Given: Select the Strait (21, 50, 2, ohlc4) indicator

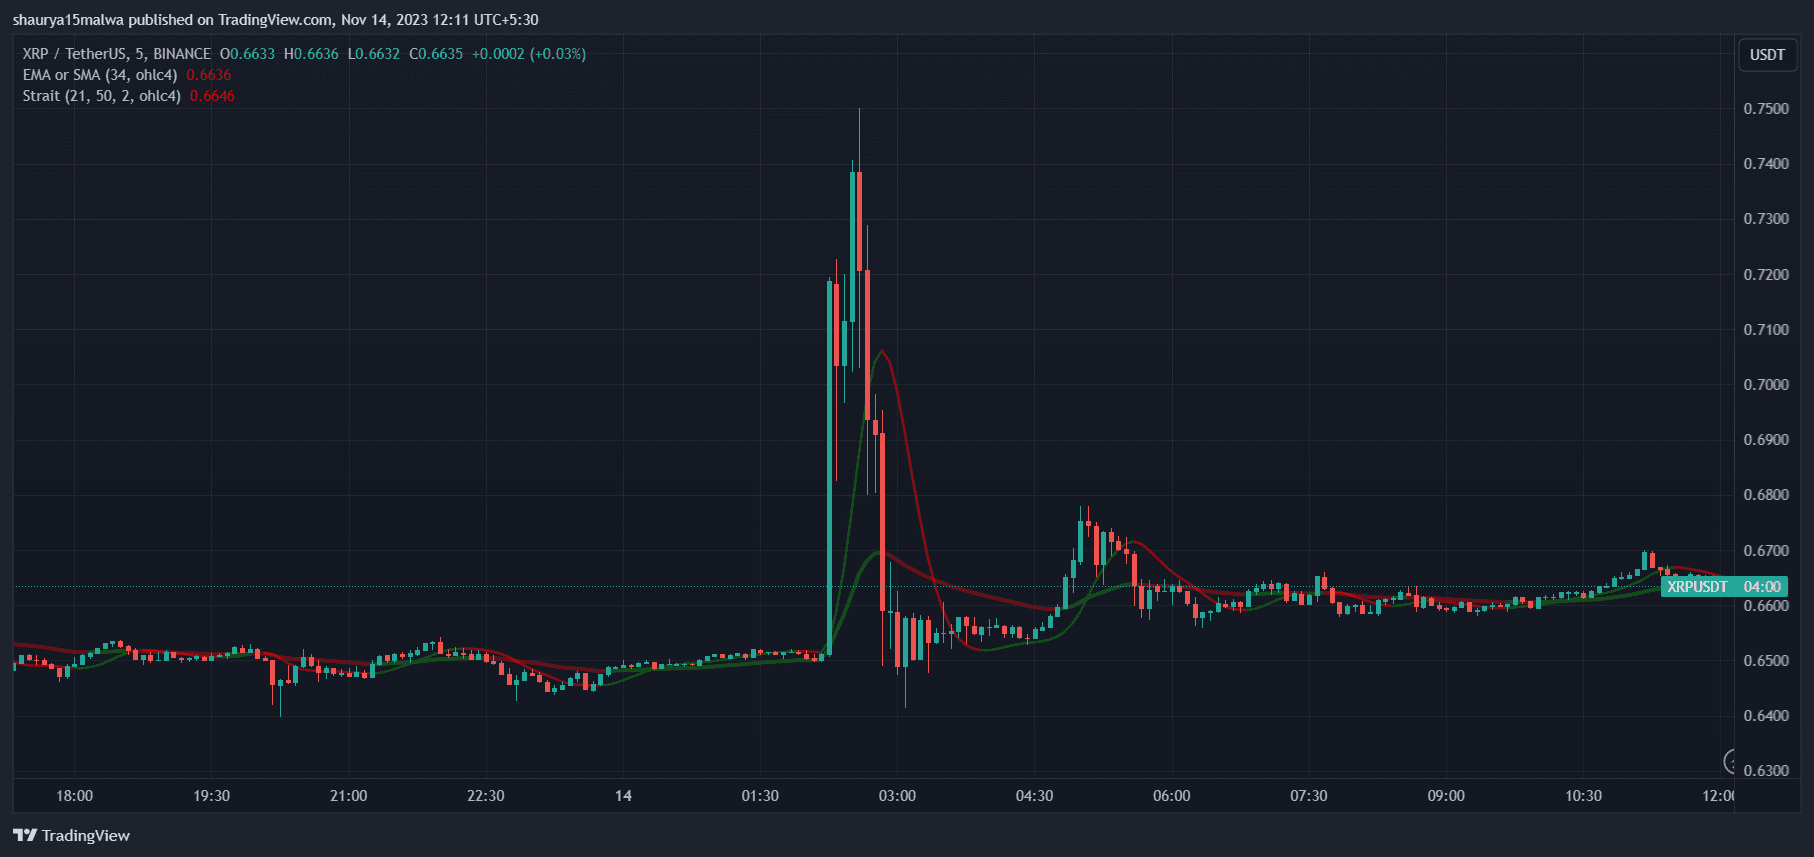Looking at the screenshot, I should click(x=102, y=96).
